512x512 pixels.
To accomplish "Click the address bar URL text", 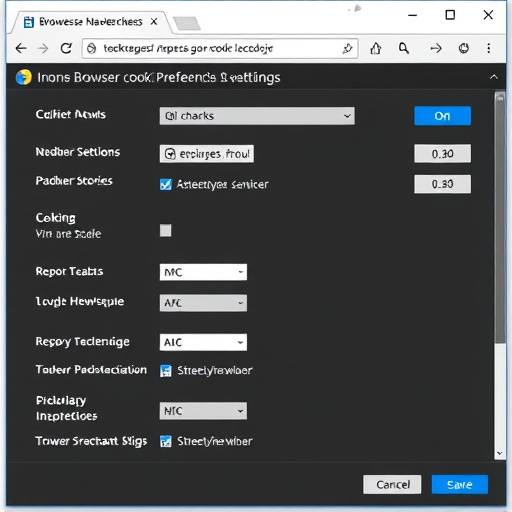I will point(188,49).
